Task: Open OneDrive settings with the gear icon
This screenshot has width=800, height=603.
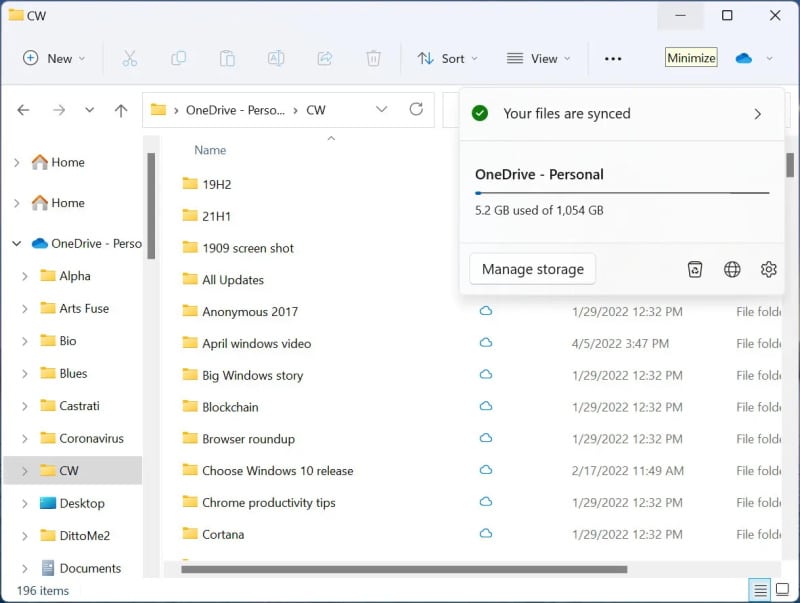Action: [x=768, y=269]
